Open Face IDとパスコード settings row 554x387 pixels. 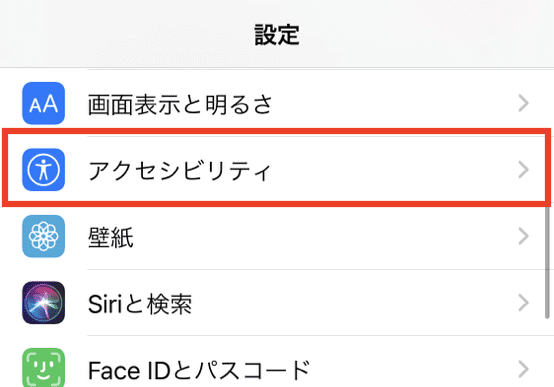[277, 369]
